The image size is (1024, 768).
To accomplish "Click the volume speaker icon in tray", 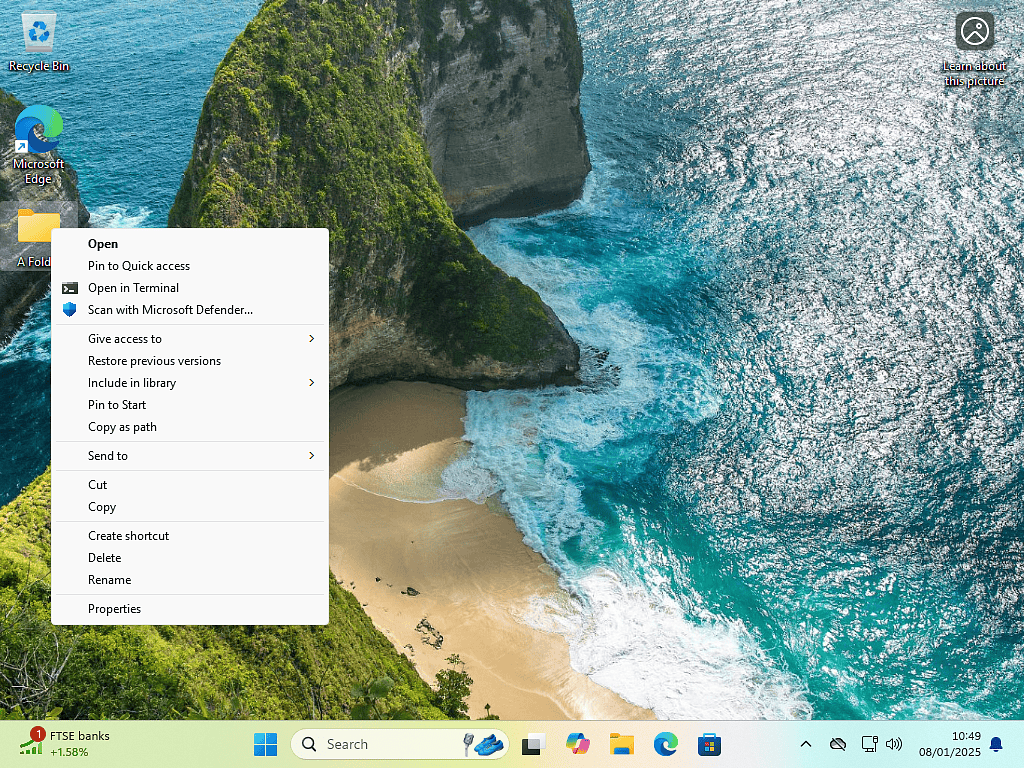I will pos(894,744).
